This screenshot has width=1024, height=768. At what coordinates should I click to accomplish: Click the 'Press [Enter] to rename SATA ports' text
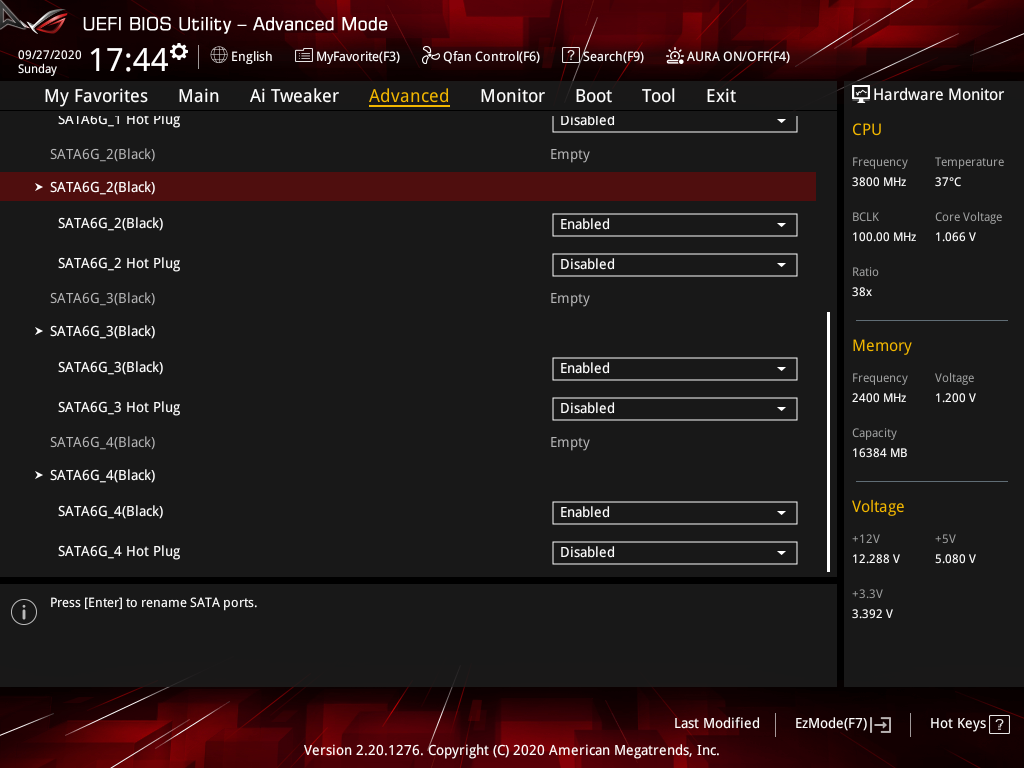tap(153, 603)
